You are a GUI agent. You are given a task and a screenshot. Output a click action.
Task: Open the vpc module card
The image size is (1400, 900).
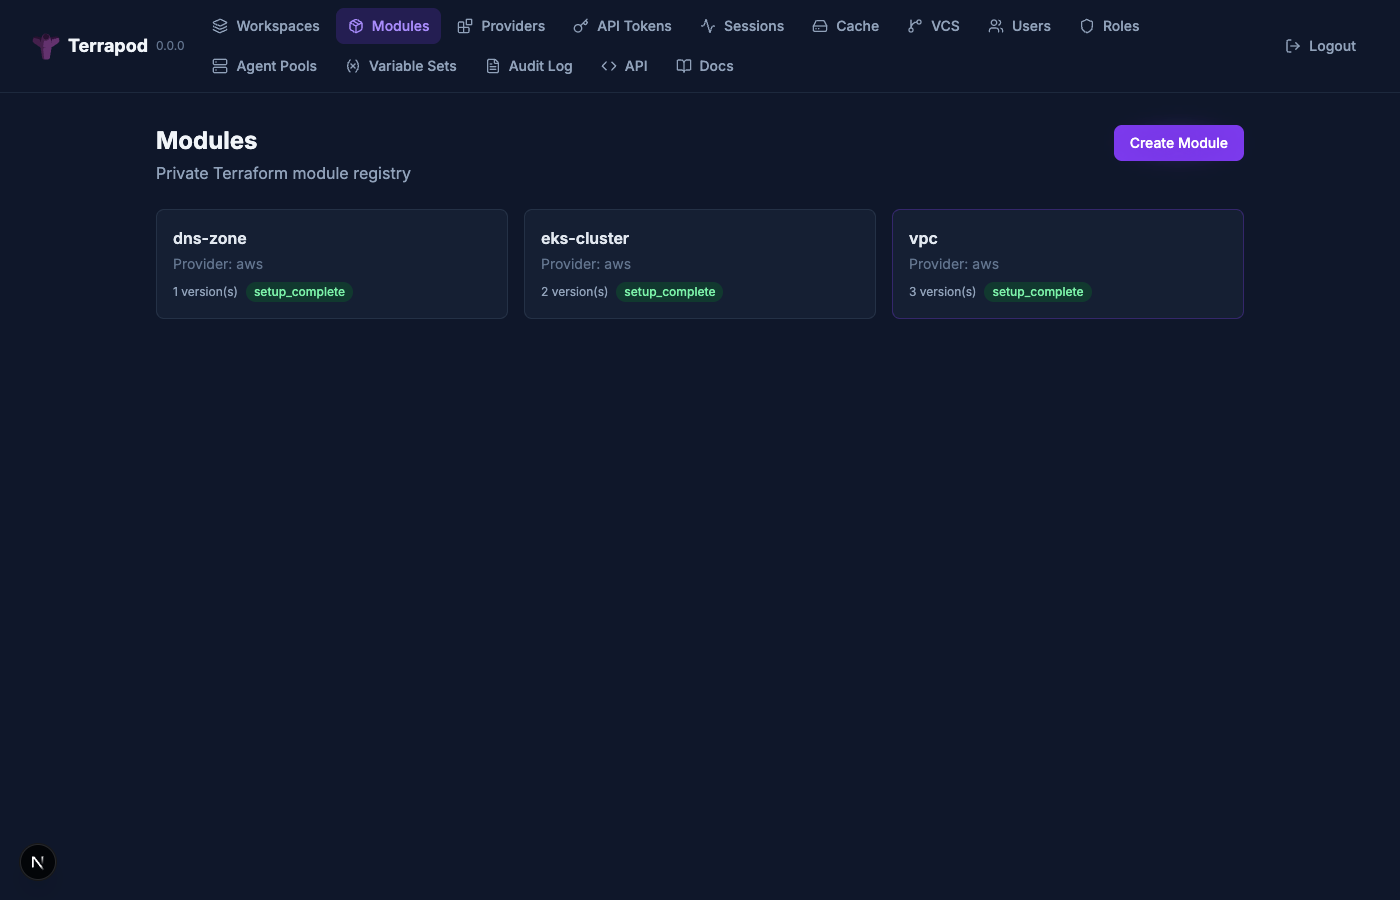click(1068, 264)
